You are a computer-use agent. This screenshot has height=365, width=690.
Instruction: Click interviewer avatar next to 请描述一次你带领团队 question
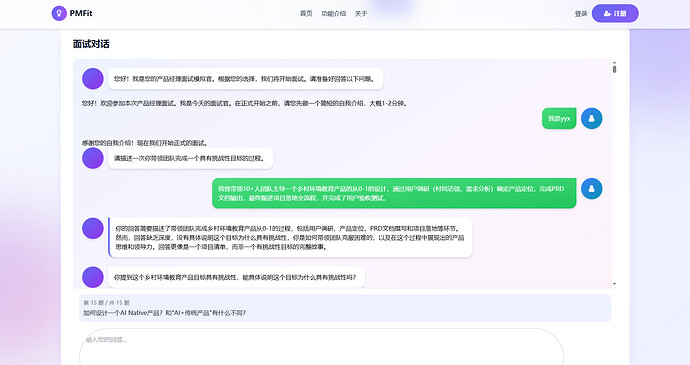[93, 158]
